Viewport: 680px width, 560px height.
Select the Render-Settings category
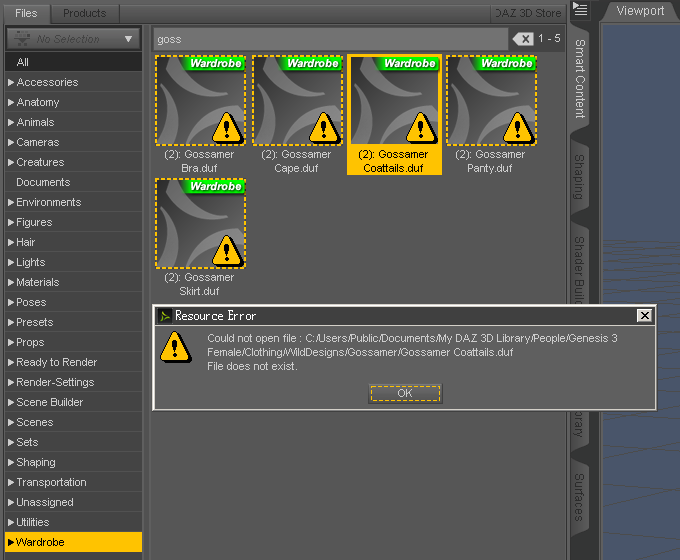73,382
